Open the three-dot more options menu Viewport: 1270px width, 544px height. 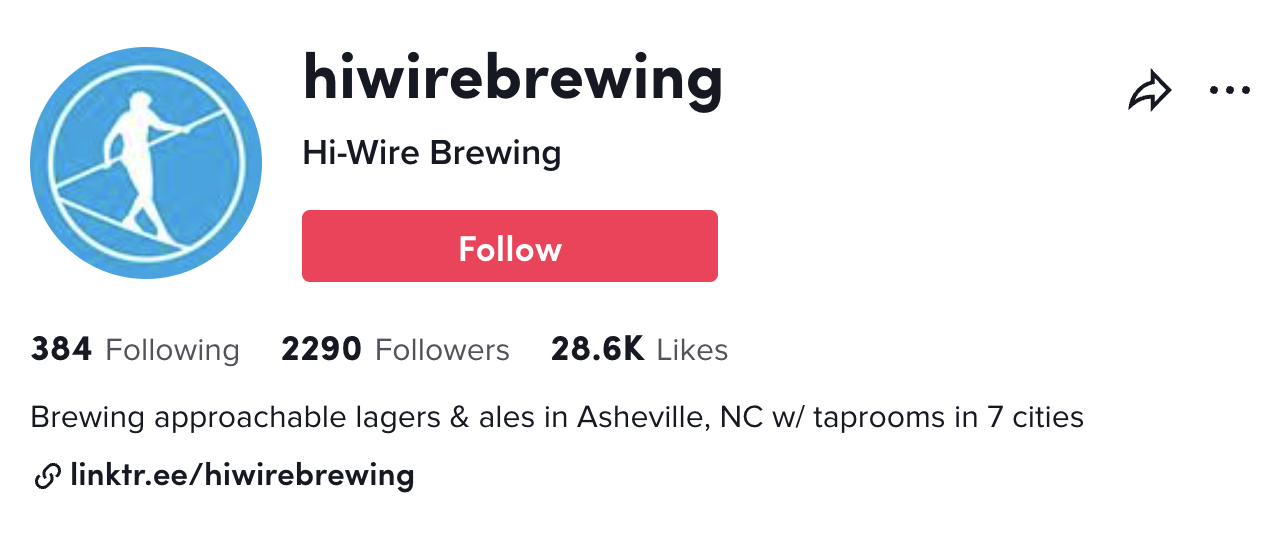click(x=1229, y=90)
